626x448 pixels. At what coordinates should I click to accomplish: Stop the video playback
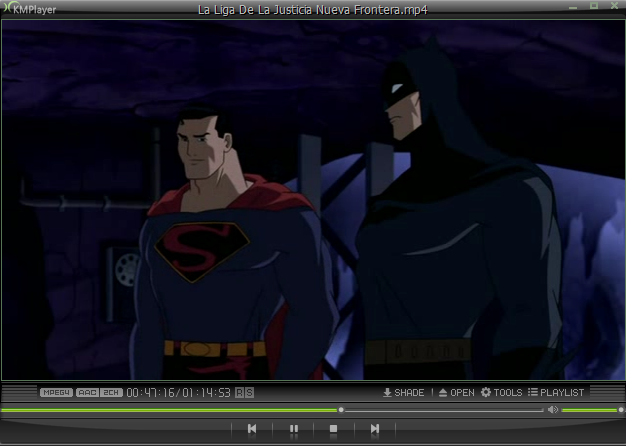pyautogui.click(x=333, y=429)
